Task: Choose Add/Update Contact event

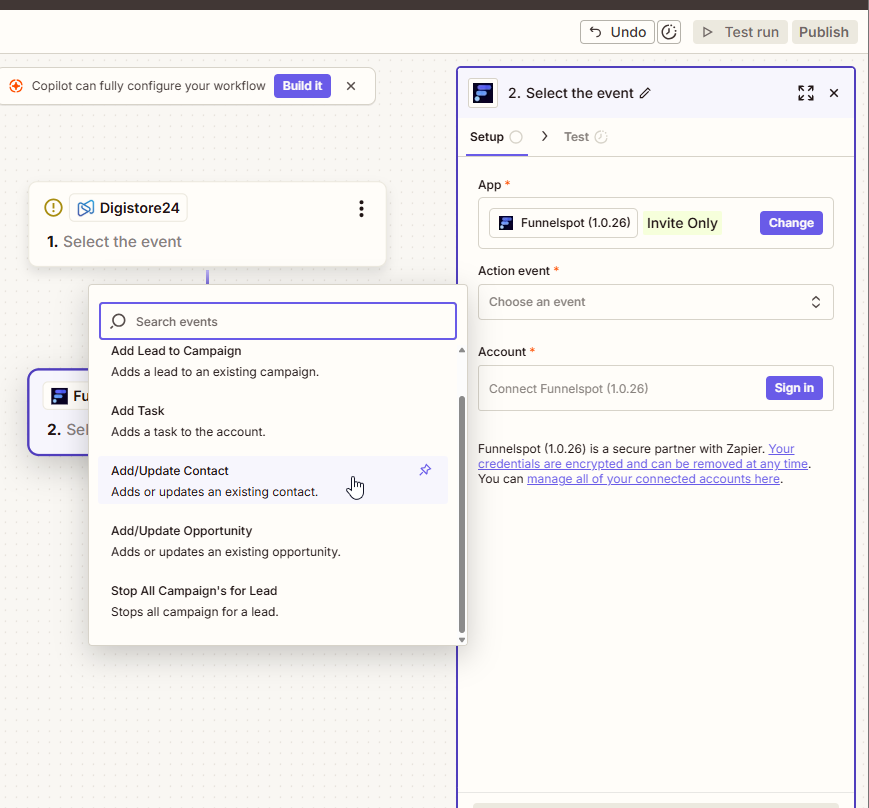Action: 273,480
